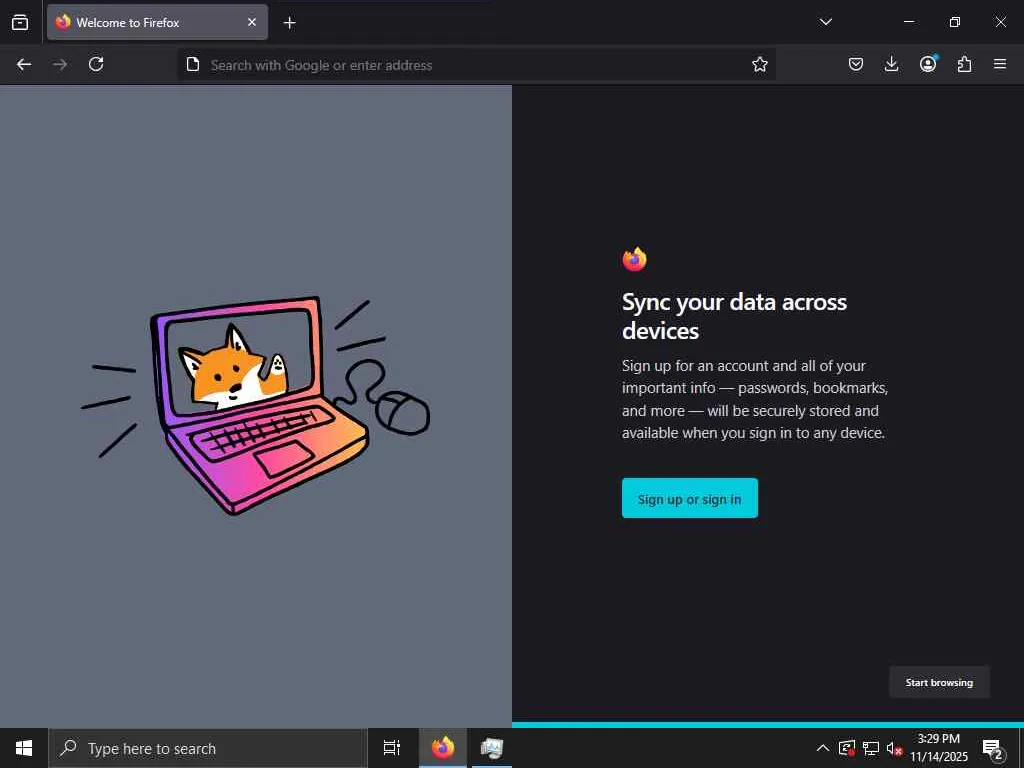Show hidden system tray icons
1024x768 pixels.
tap(823, 748)
